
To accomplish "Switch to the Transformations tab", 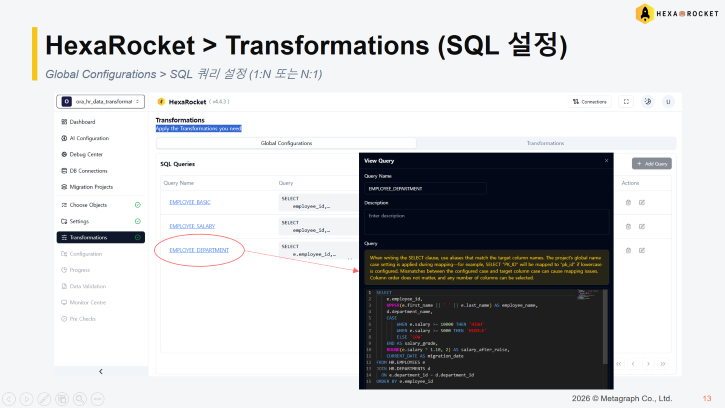I will [x=546, y=143].
